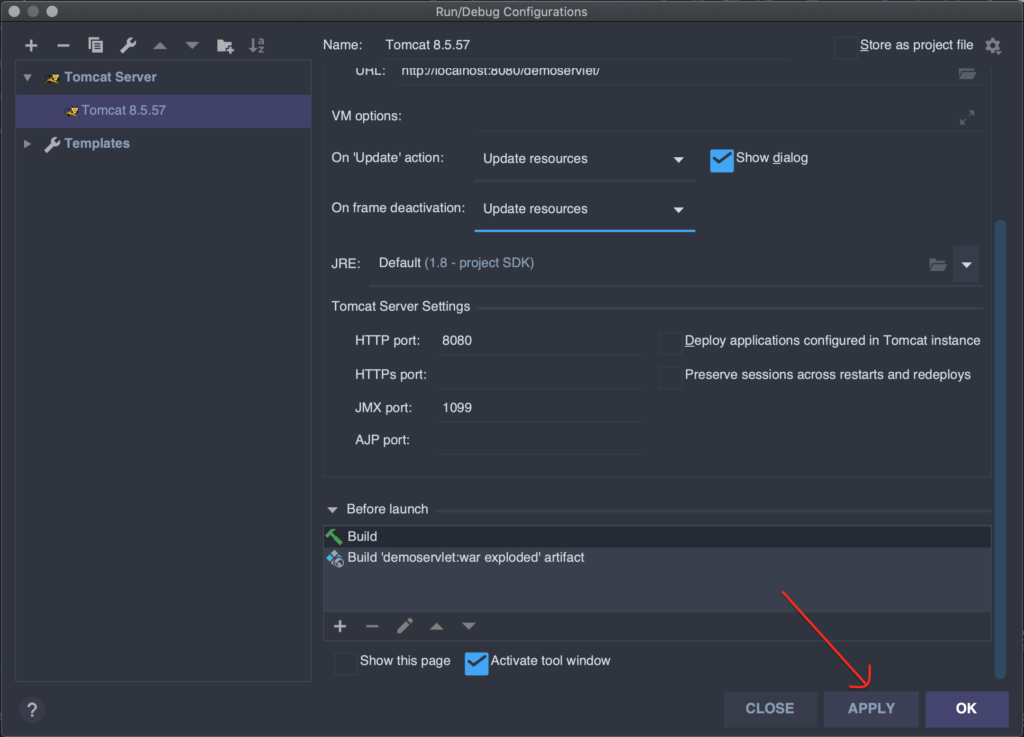Select the Tomcat 8.5.57 configuration
1024x737 pixels.
point(163,111)
